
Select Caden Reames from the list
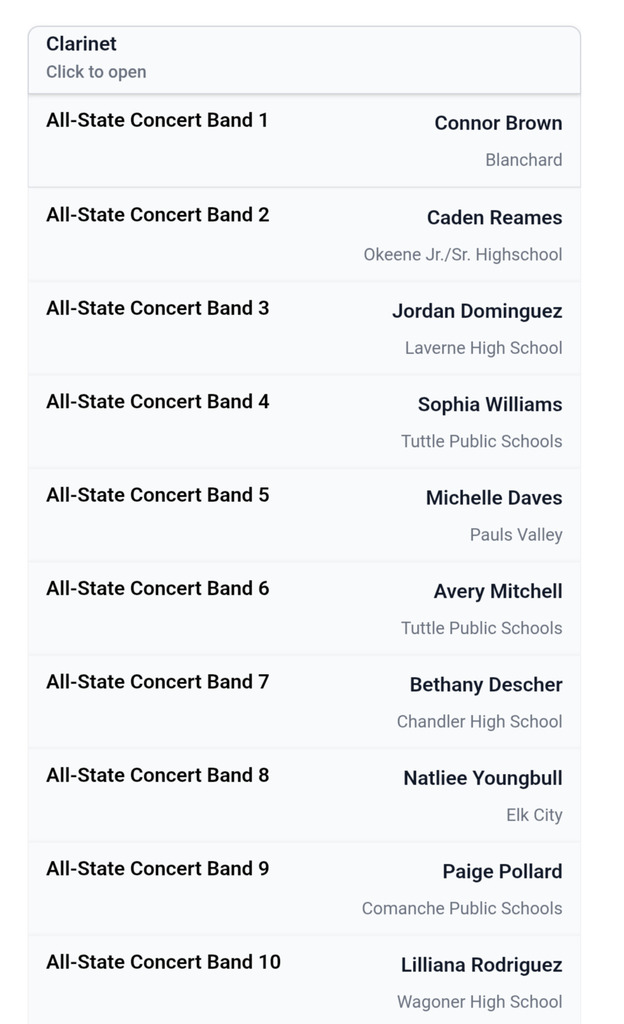[498, 217]
